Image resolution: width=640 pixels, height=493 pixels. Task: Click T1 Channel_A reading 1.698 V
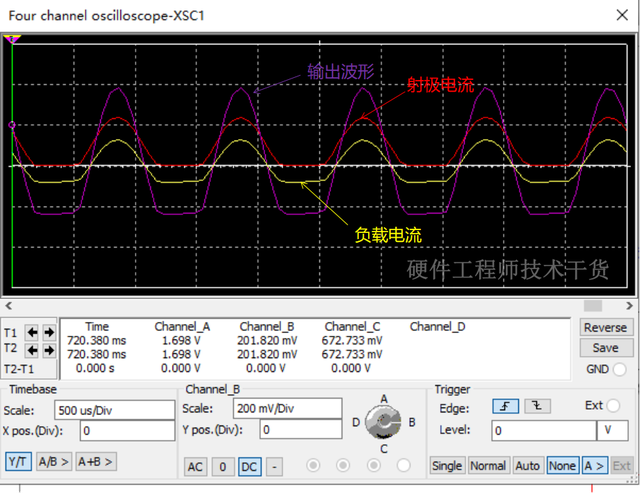coord(181,340)
